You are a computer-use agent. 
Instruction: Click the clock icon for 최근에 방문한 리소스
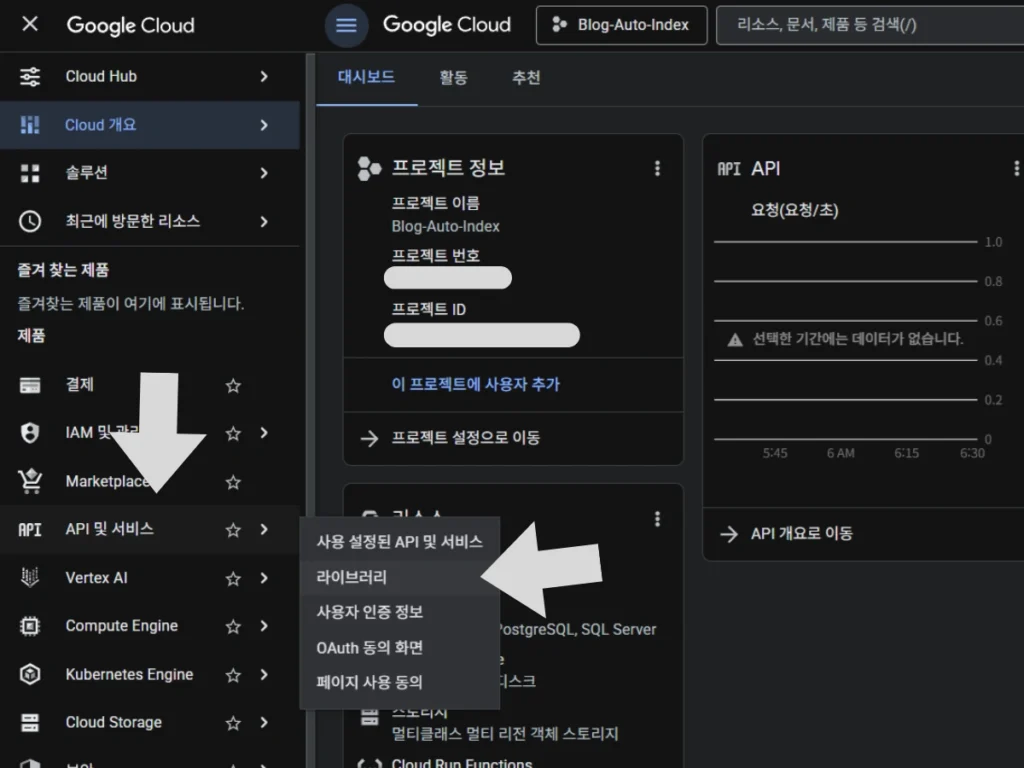tap(30, 221)
